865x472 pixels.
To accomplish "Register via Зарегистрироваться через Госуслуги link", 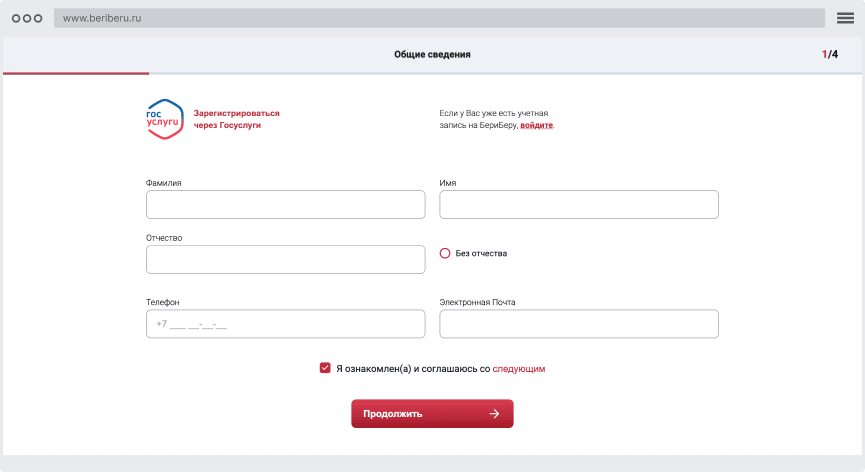I will (236, 119).
